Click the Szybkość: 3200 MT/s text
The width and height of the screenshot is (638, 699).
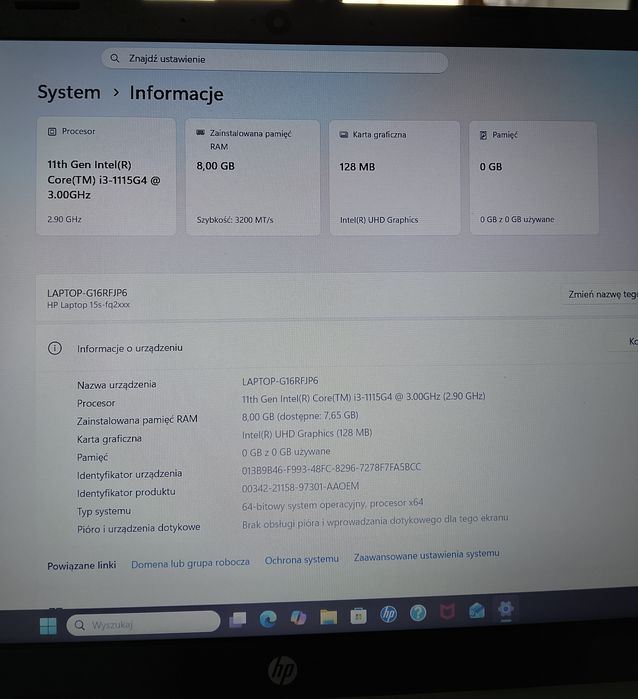click(x=235, y=220)
